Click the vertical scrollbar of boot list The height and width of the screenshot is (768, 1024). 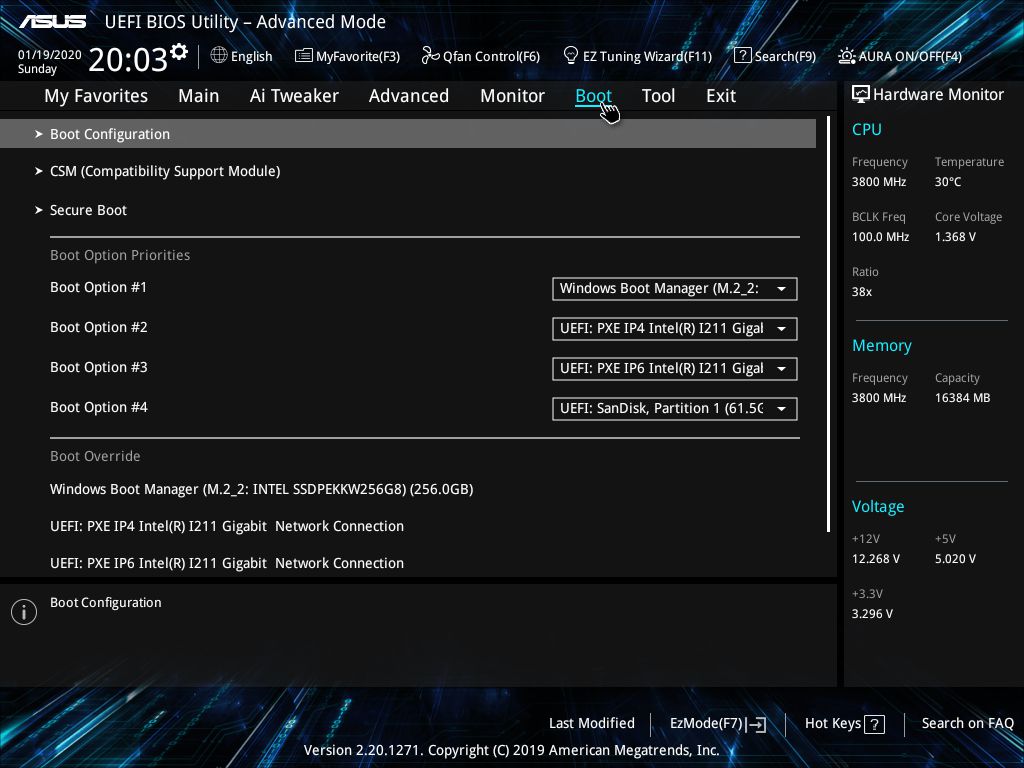click(x=829, y=325)
